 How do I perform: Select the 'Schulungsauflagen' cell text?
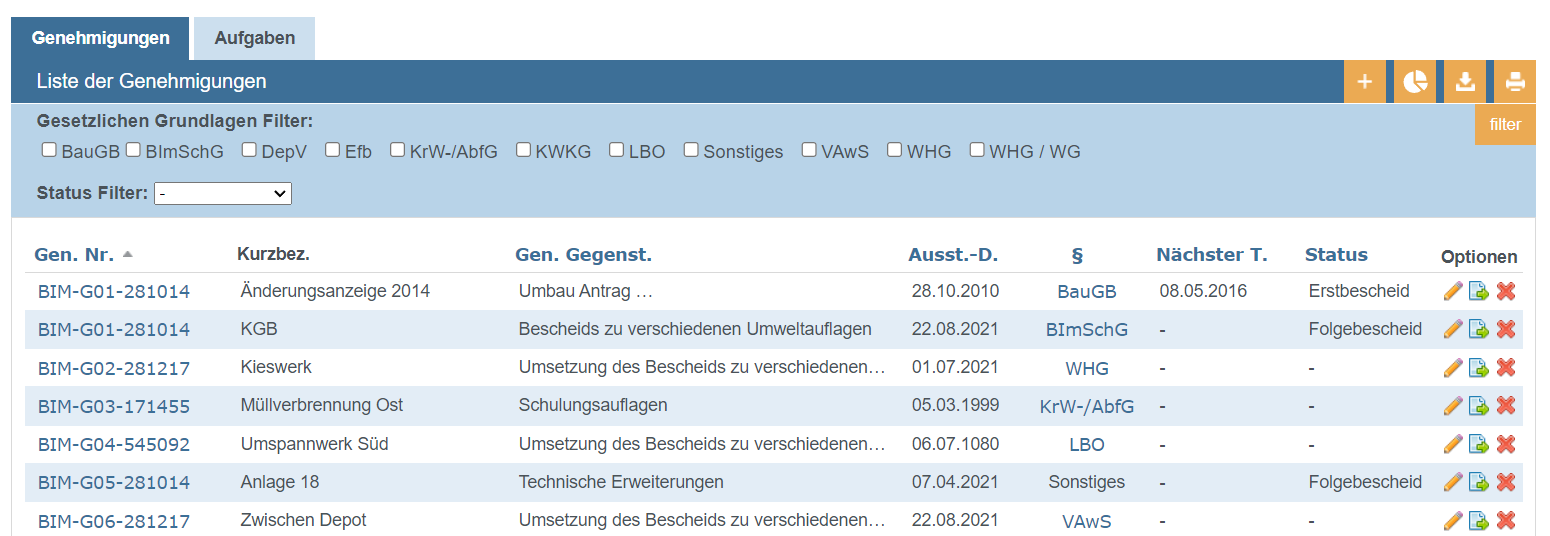tap(593, 405)
